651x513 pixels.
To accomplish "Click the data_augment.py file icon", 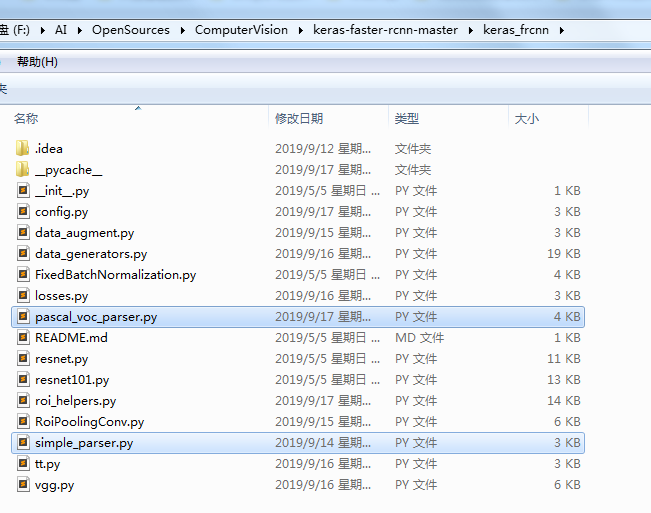I will coord(23,232).
